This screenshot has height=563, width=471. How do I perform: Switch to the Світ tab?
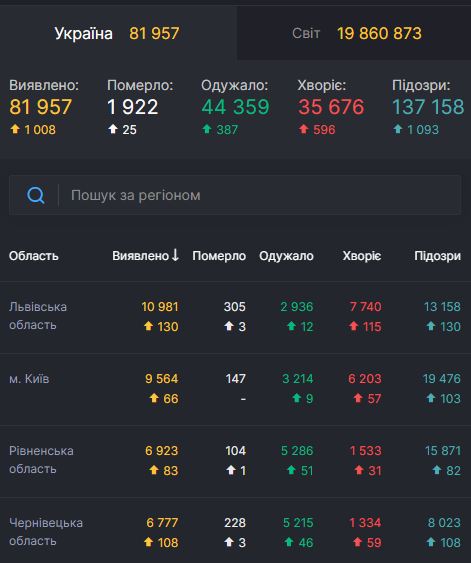[354, 33]
